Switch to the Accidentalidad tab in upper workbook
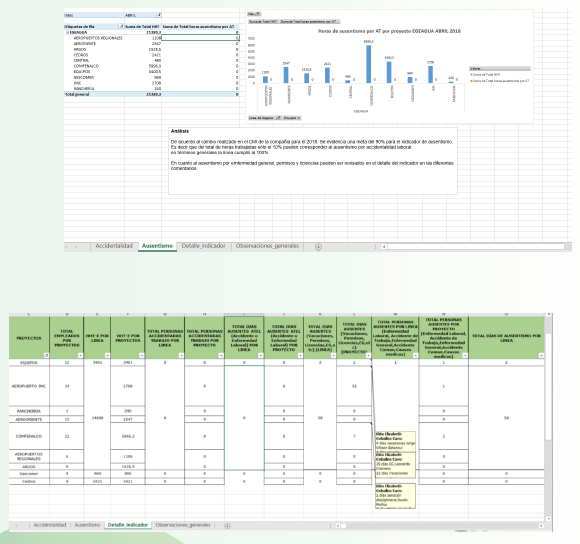This screenshot has width=580, height=544. (114, 246)
